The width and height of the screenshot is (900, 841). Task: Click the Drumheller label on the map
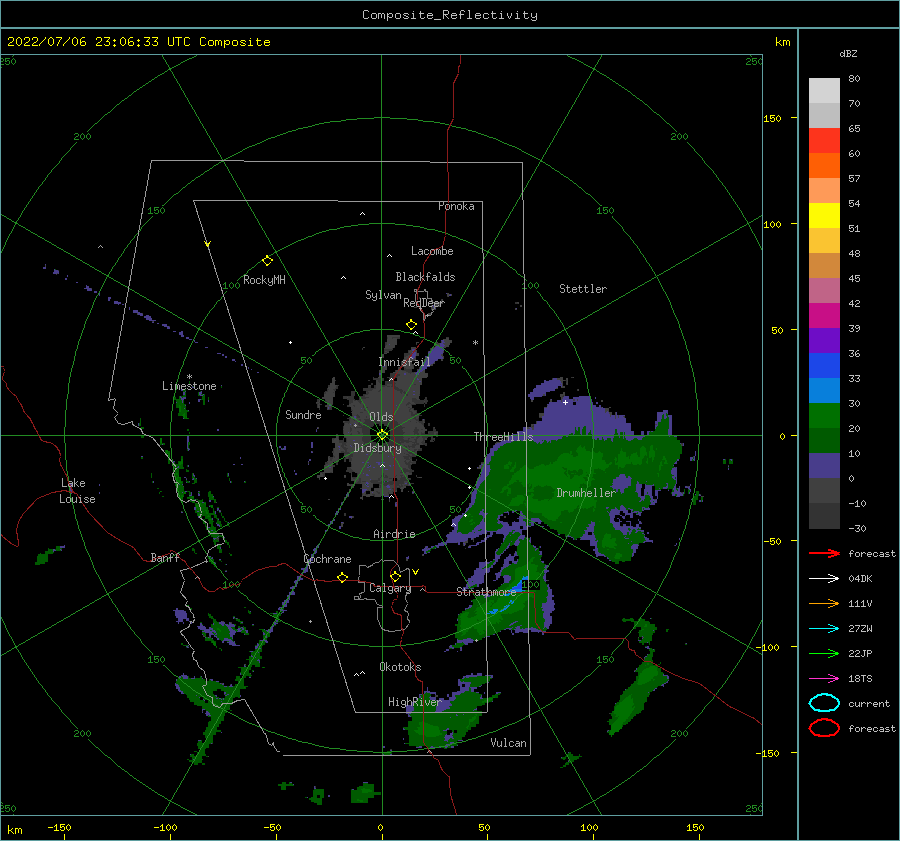click(x=586, y=493)
